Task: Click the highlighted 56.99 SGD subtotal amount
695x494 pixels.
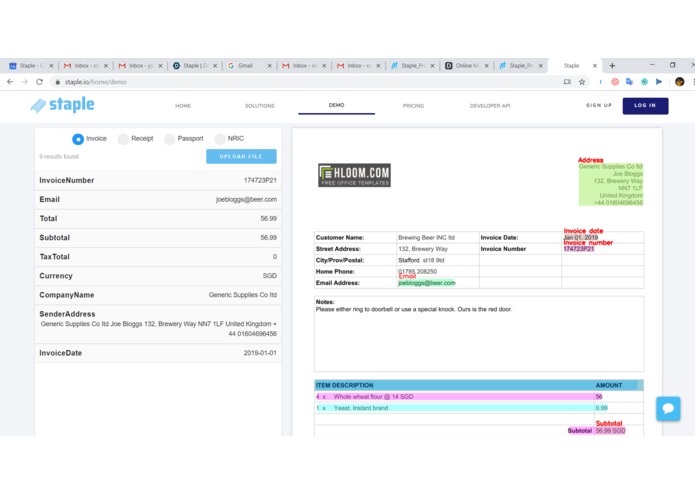Action: [x=610, y=431]
